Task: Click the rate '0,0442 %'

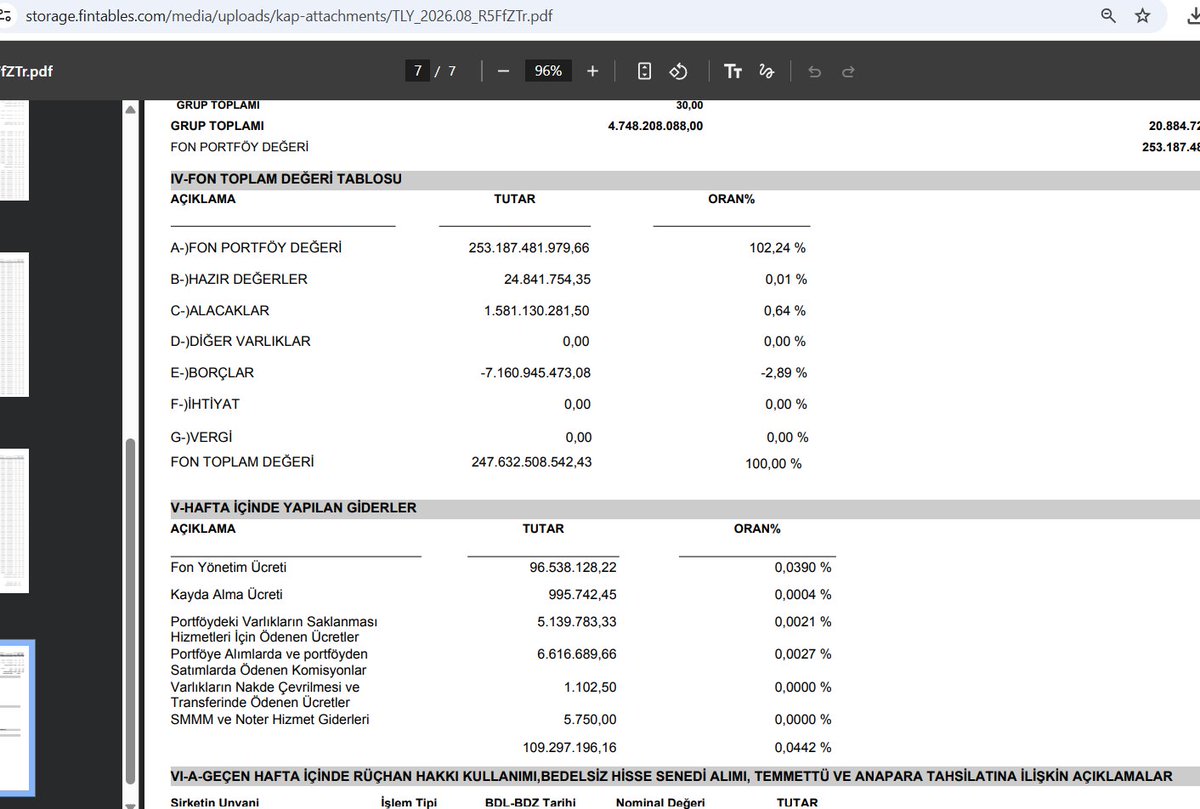Action: tap(803, 747)
